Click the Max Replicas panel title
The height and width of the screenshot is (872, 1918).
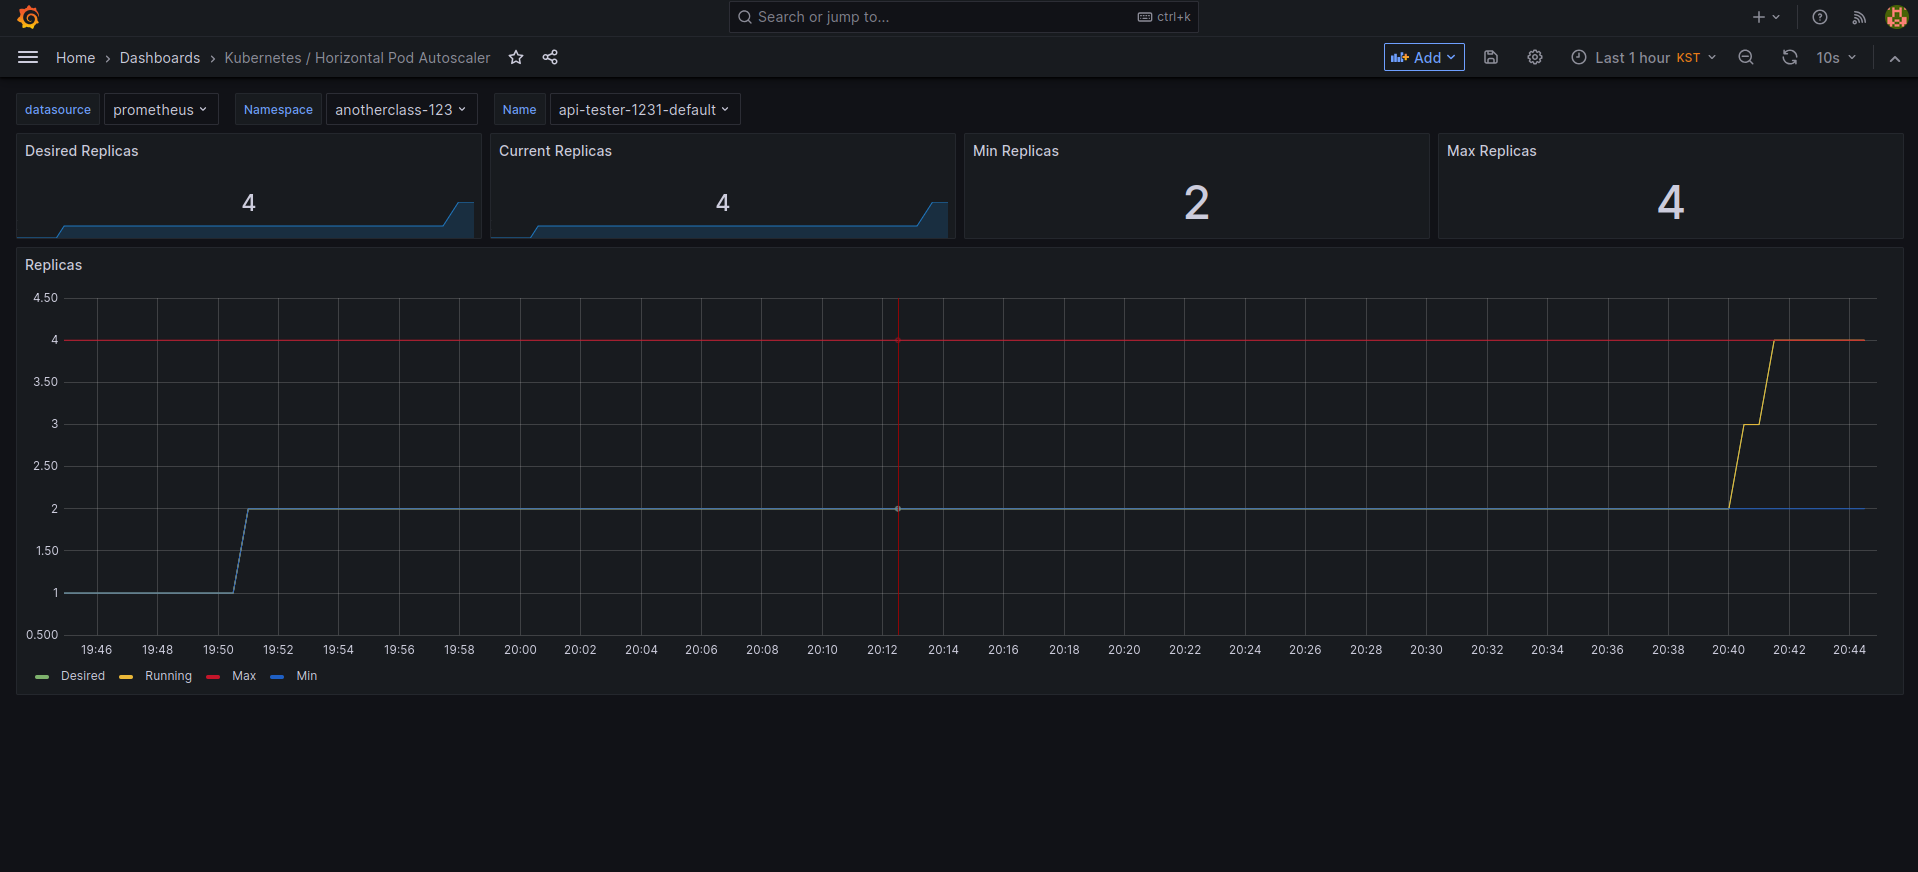(x=1492, y=151)
